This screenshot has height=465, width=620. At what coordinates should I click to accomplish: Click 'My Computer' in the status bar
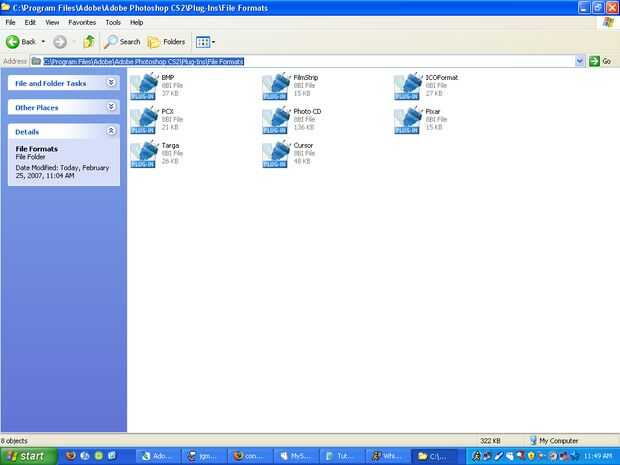(554, 440)
